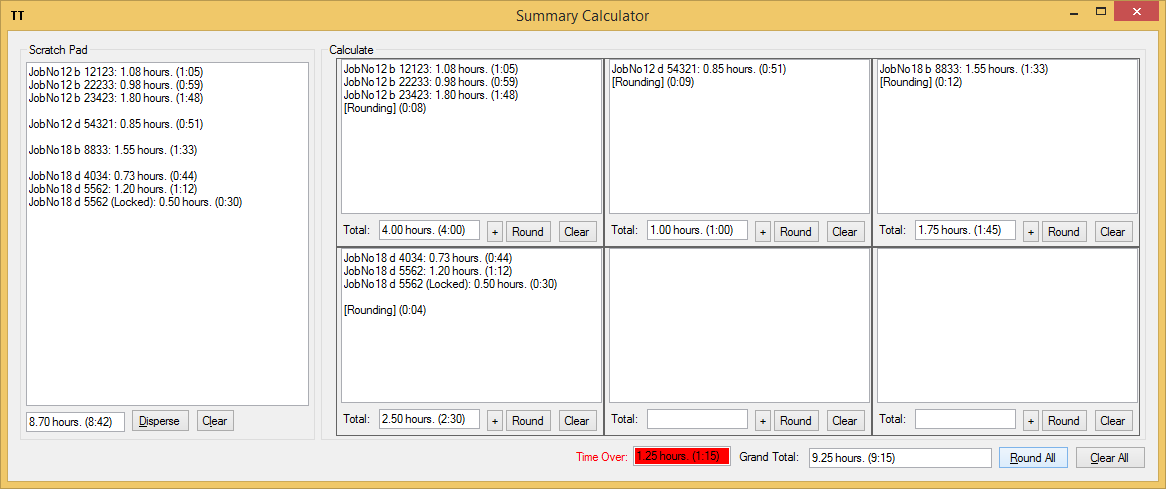Click inside the Scratch Pad text area
1166x489 pixels.
(x=167, y=300)
